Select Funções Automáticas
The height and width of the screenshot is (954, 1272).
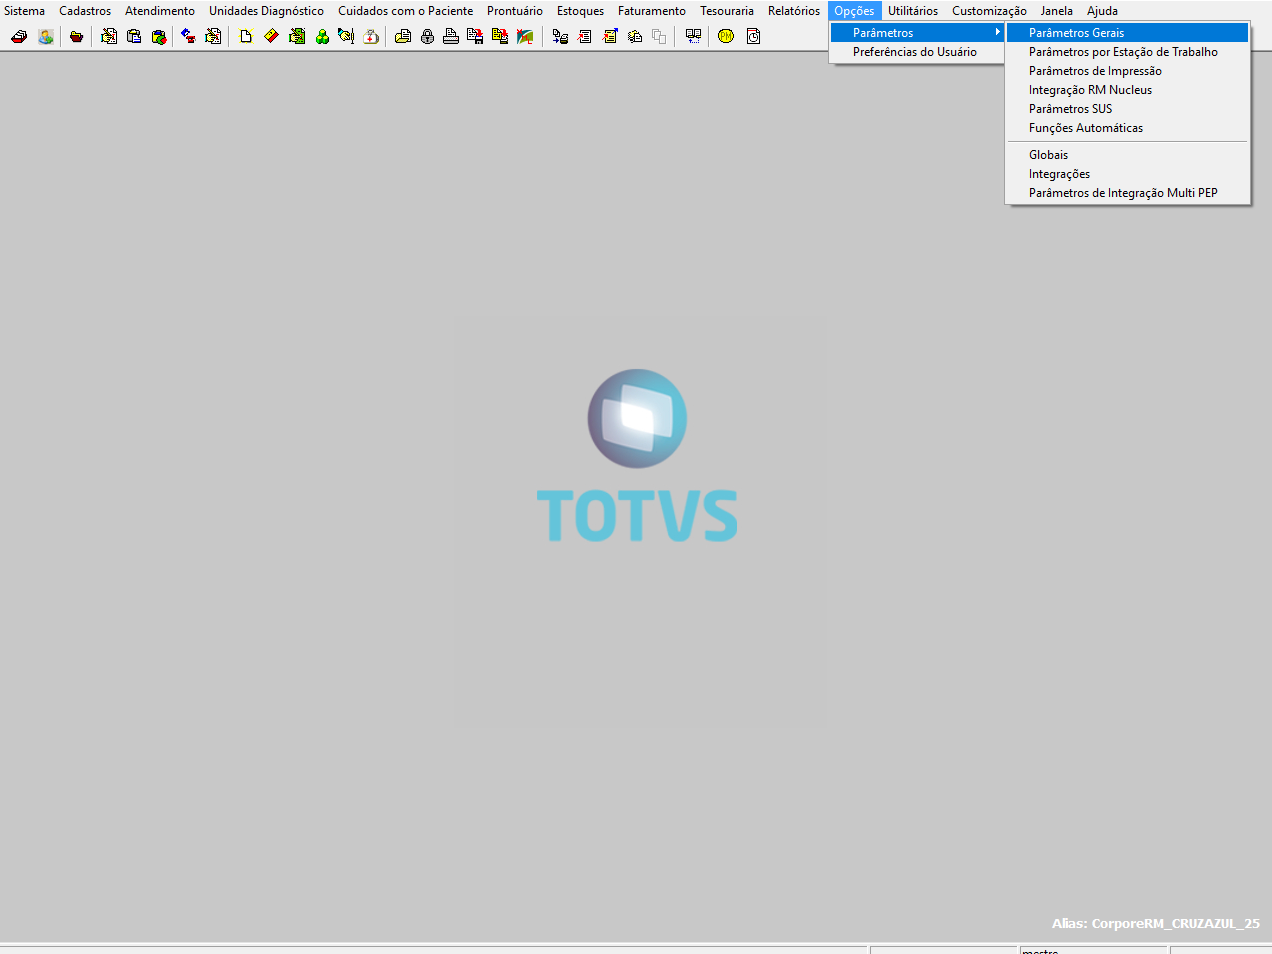tap(1127, 128)
